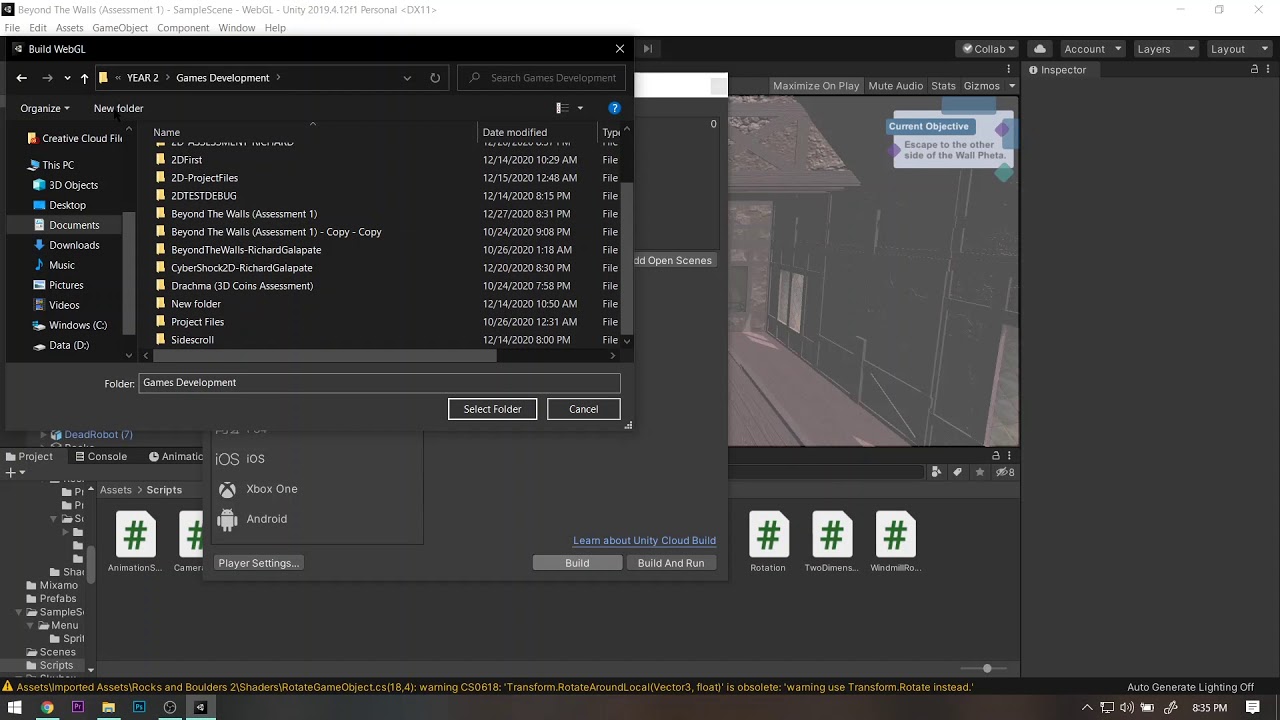Expand the address bar history dropdown
Viewport: 1280px width, 720px height.
[x=407, y=78]
